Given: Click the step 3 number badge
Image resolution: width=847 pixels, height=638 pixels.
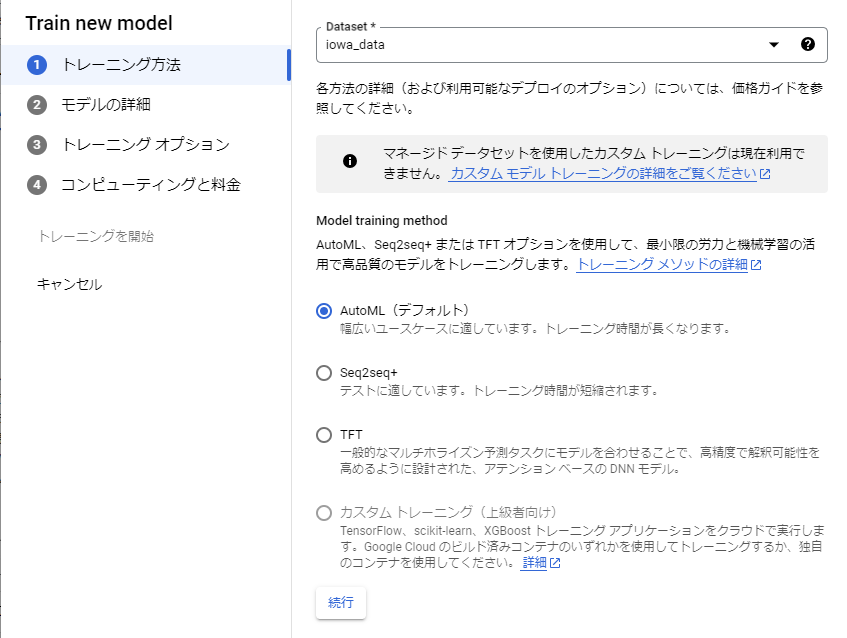Looking at the screenshot, I should 37,145.
